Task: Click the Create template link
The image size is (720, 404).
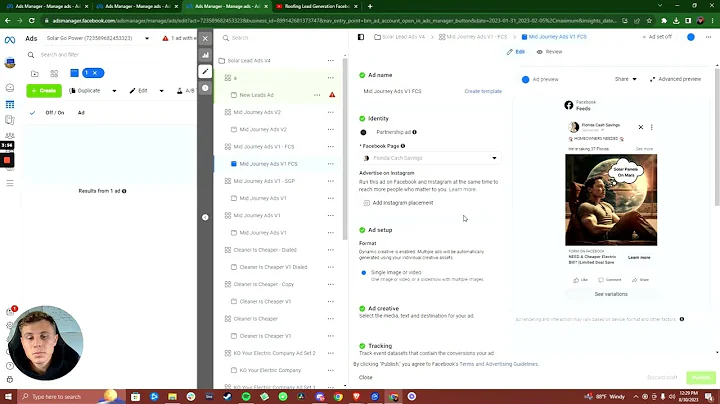Action: [x=483, y=91]
